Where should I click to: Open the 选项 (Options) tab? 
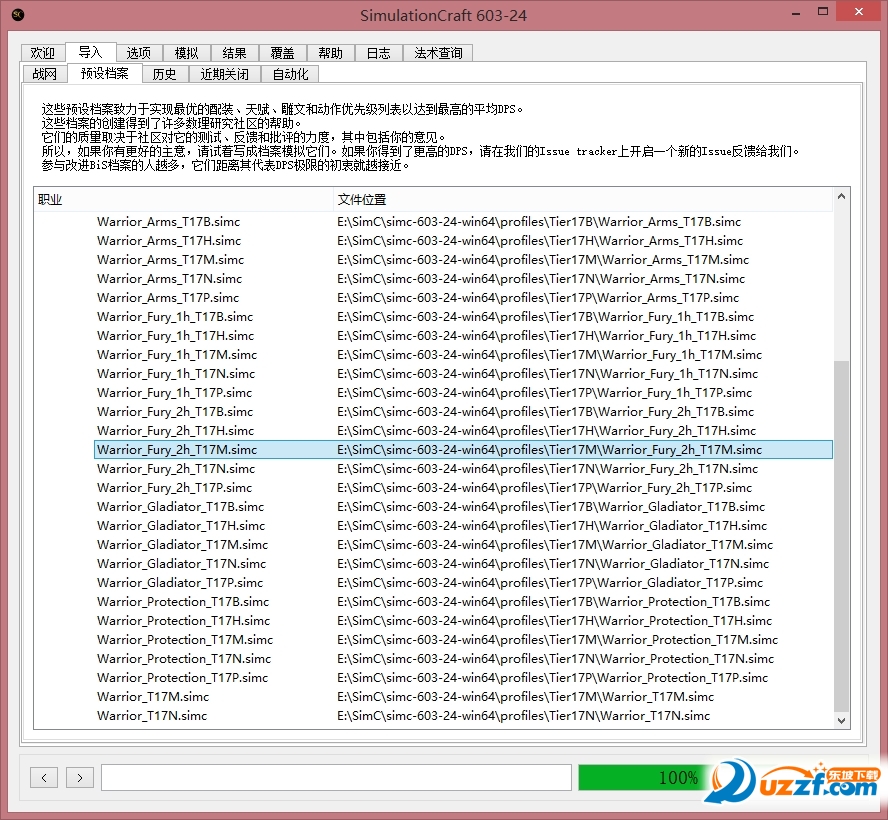point(138,52)
